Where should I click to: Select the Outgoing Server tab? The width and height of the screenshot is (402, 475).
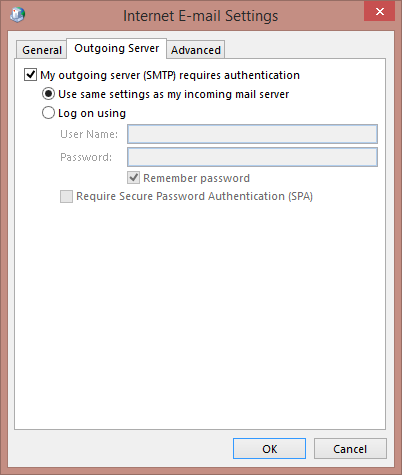pyautogui.click(x=117, y=48)
